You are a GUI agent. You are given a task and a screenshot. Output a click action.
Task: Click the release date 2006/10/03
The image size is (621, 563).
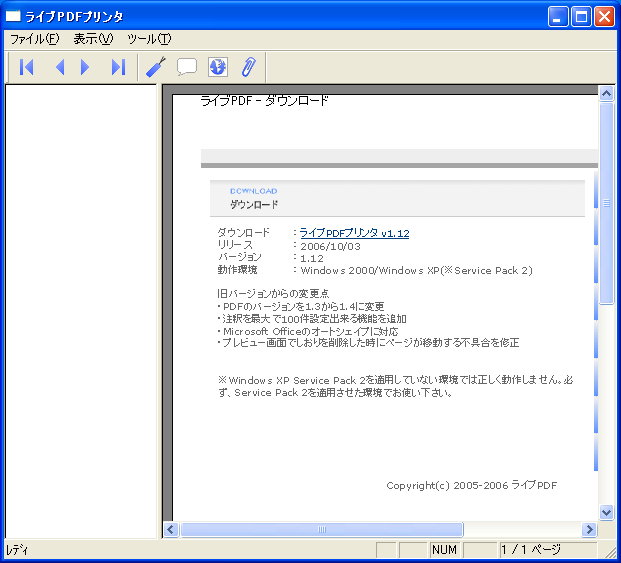[x=330, y=246]
